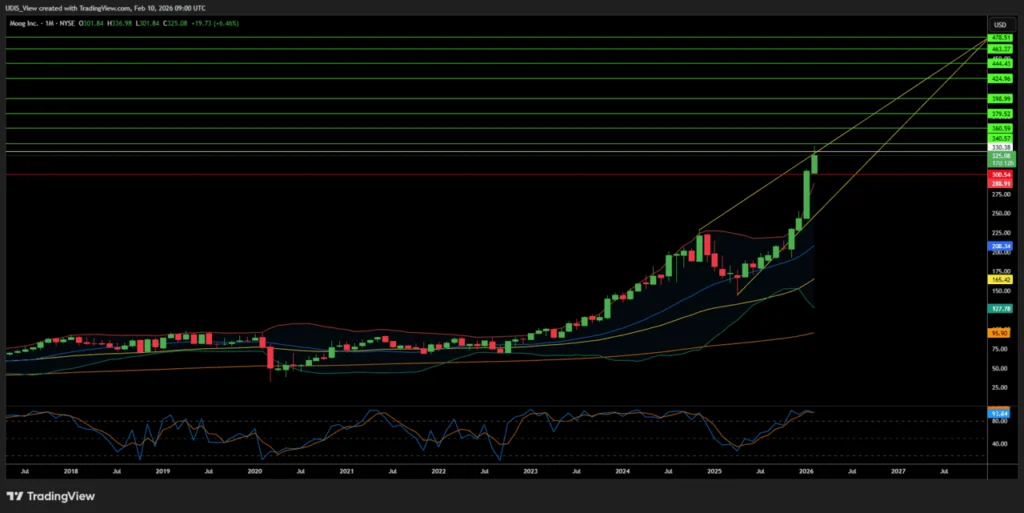The width and height of the screenshot is (1024, 513).
Task: Click the 175.00 price scale tick
Action: (x=1001, y=272)
